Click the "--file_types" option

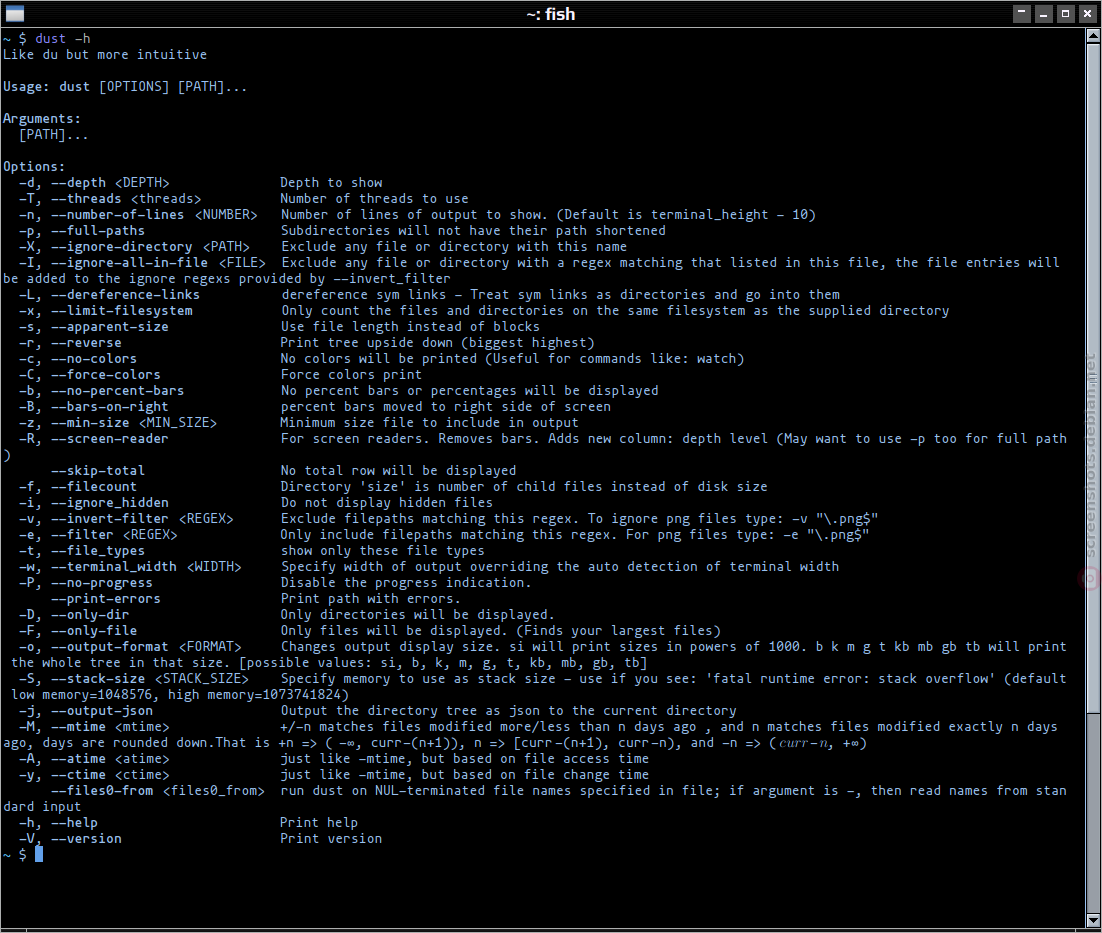98,551
